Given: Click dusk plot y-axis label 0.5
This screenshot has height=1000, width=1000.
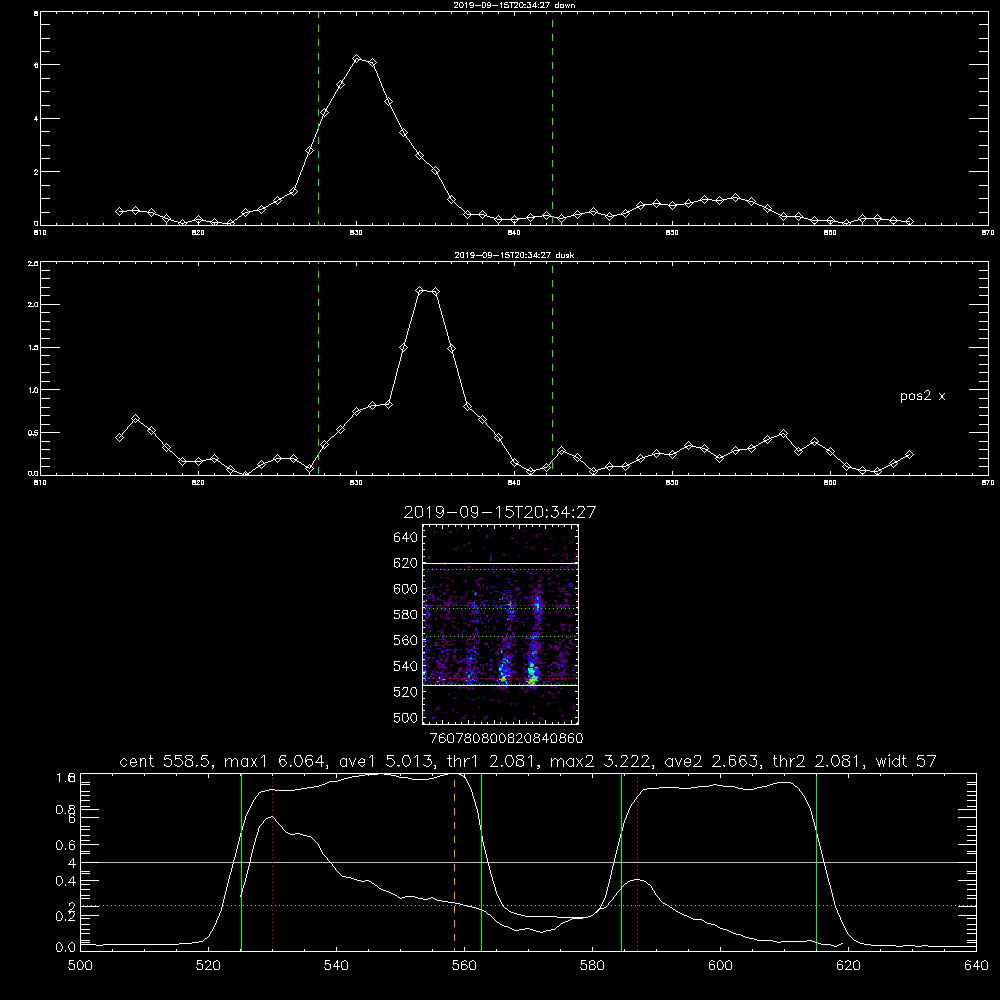Looking at the screenshot, I should 33,432.
